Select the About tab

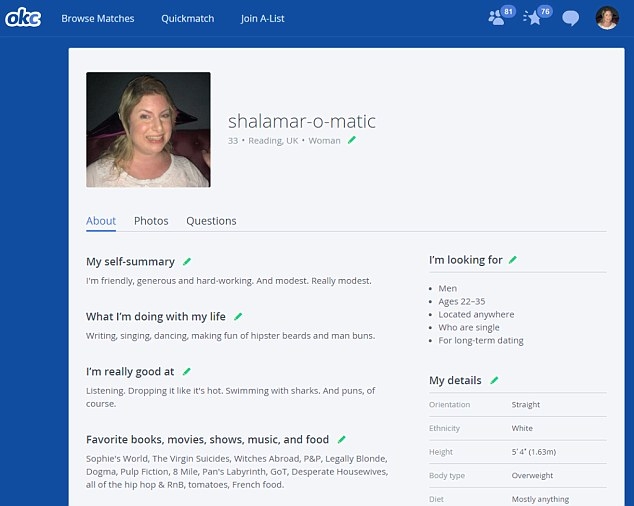[101, 221]
